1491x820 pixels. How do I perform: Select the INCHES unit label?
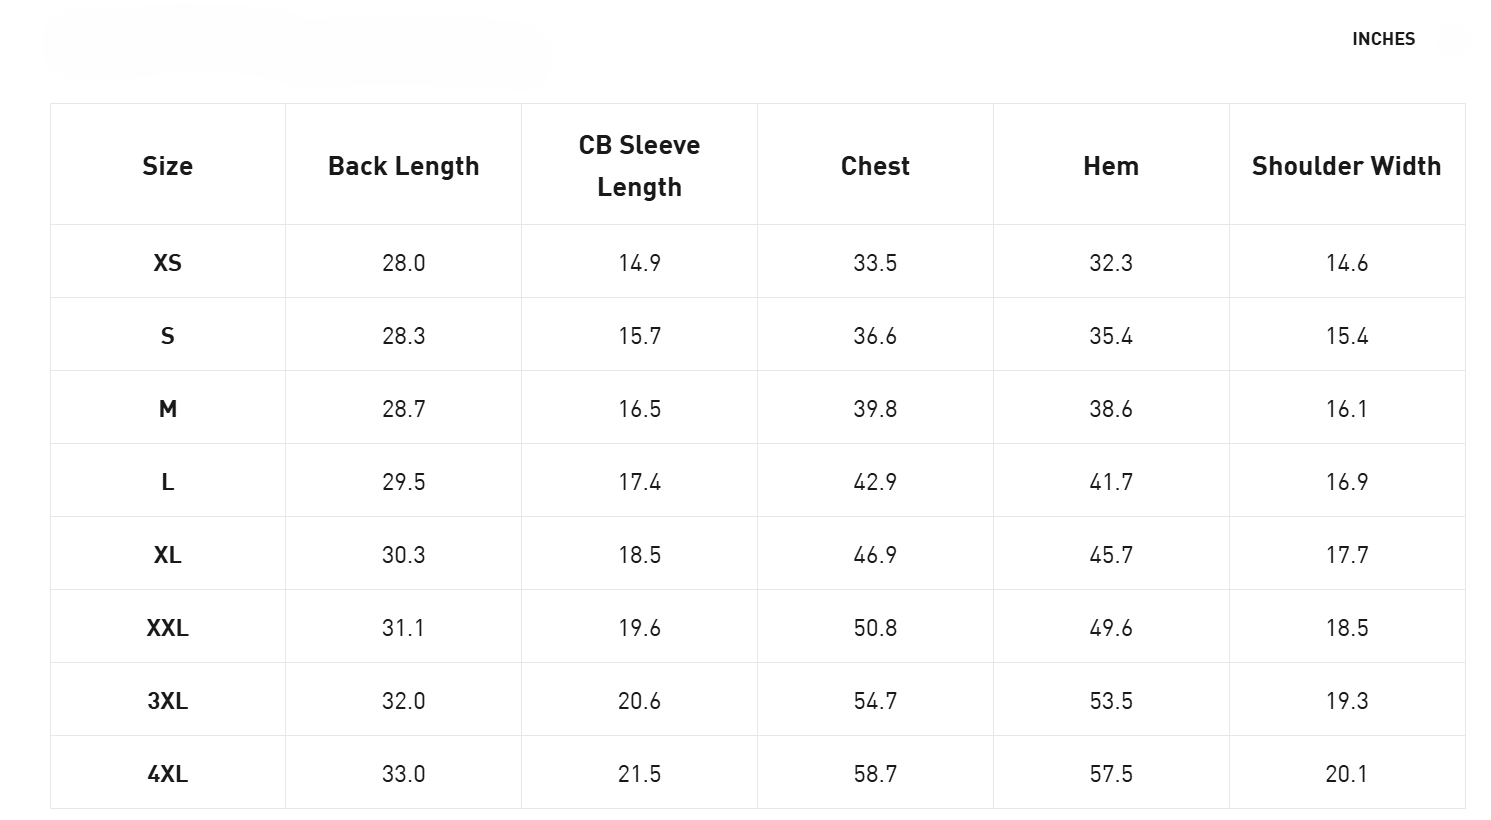[1383, 39]
